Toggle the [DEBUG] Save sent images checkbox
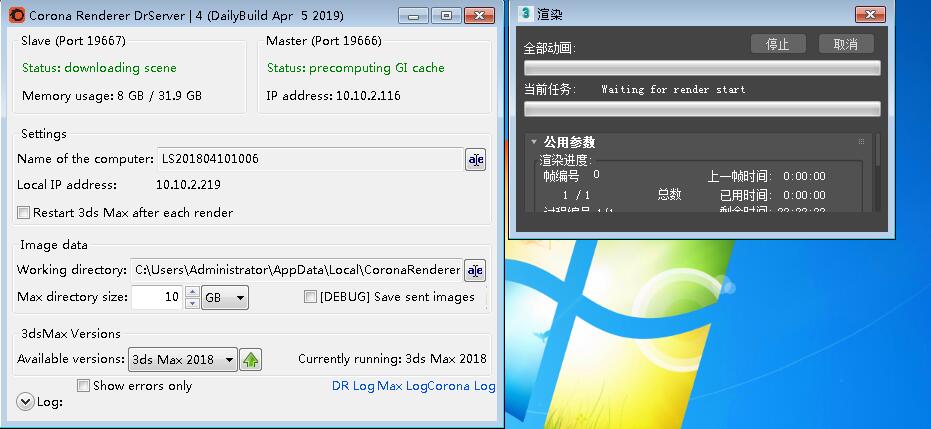The image size is (931, 429). pos(310,297)
